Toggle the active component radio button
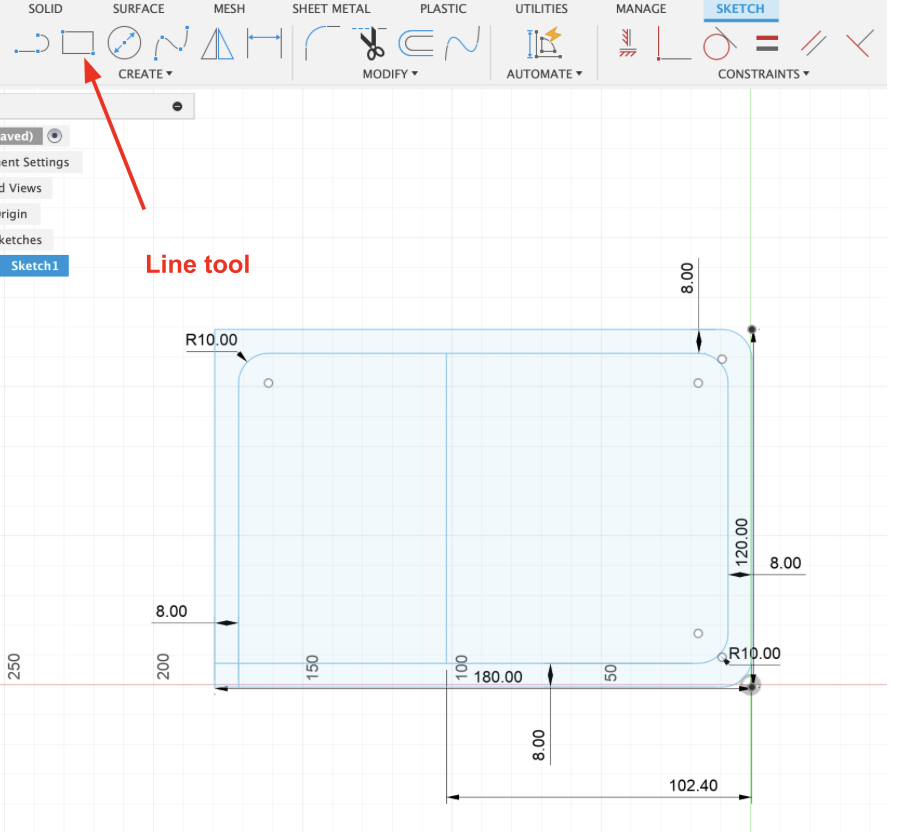Screen dimensions: 900x832 55,136
